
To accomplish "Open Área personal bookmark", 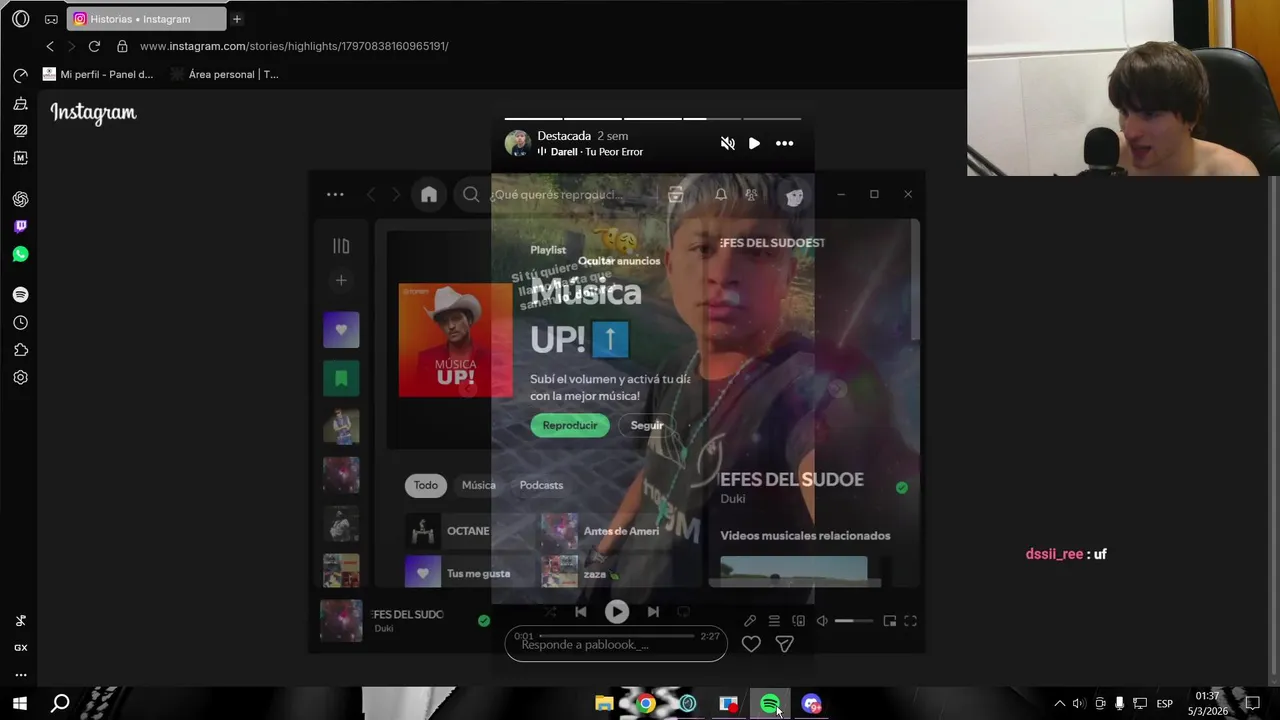I will [225, 74].
